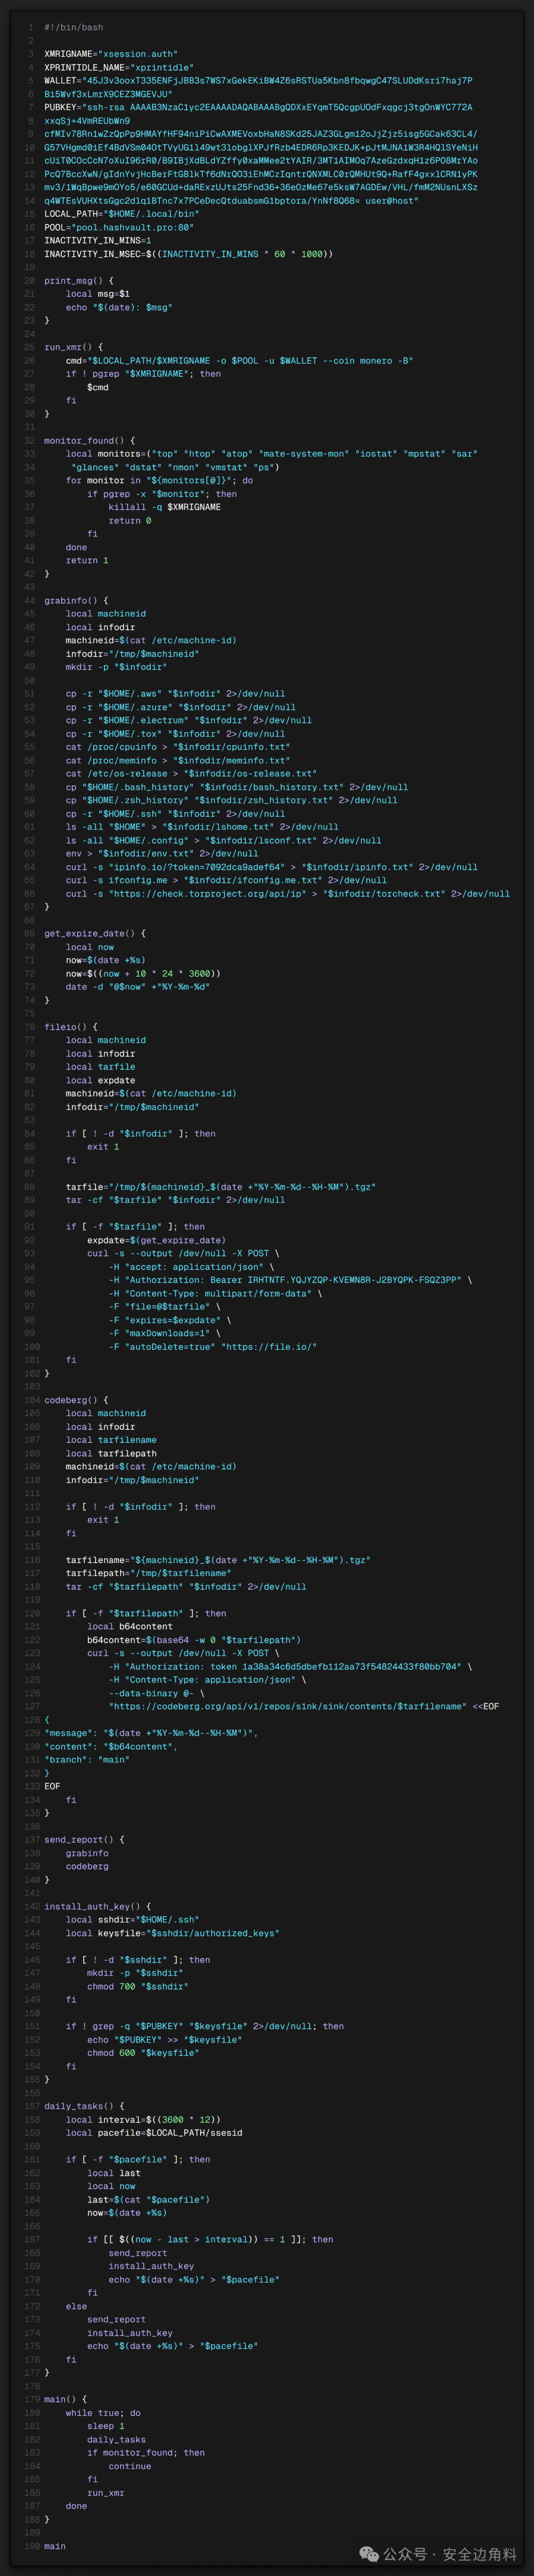Click the print_msg() function header
The width and height of the screenshot is (534, 2576).
tap(79, 280)
